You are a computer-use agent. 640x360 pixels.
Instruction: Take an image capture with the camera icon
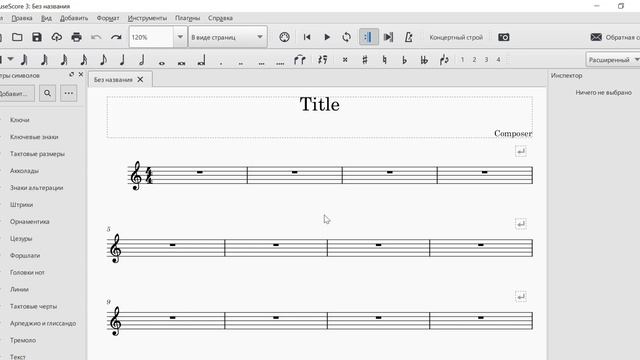coord(504,37)
